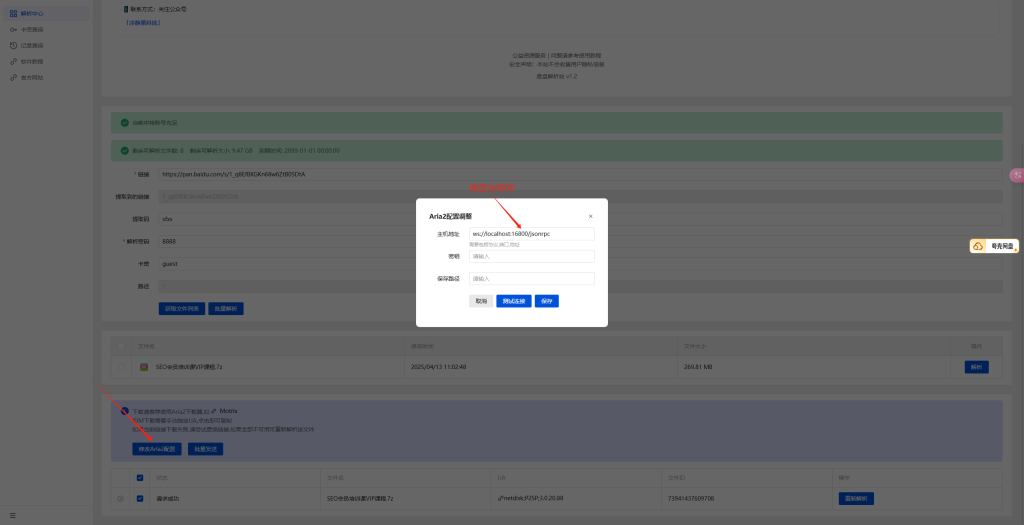Click the 主机地址 input field

[531, 234]
